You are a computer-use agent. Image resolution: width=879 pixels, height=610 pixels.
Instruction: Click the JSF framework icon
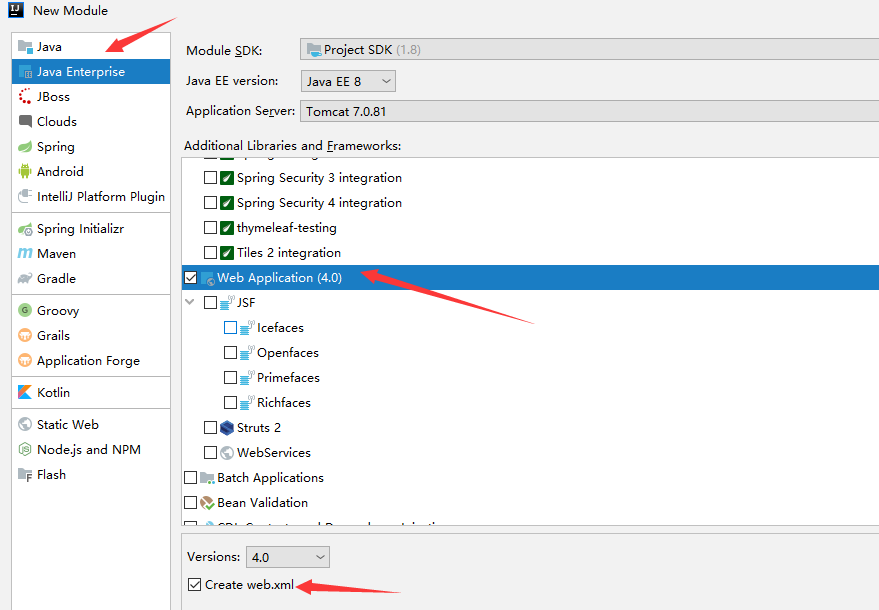click(226, 303)
